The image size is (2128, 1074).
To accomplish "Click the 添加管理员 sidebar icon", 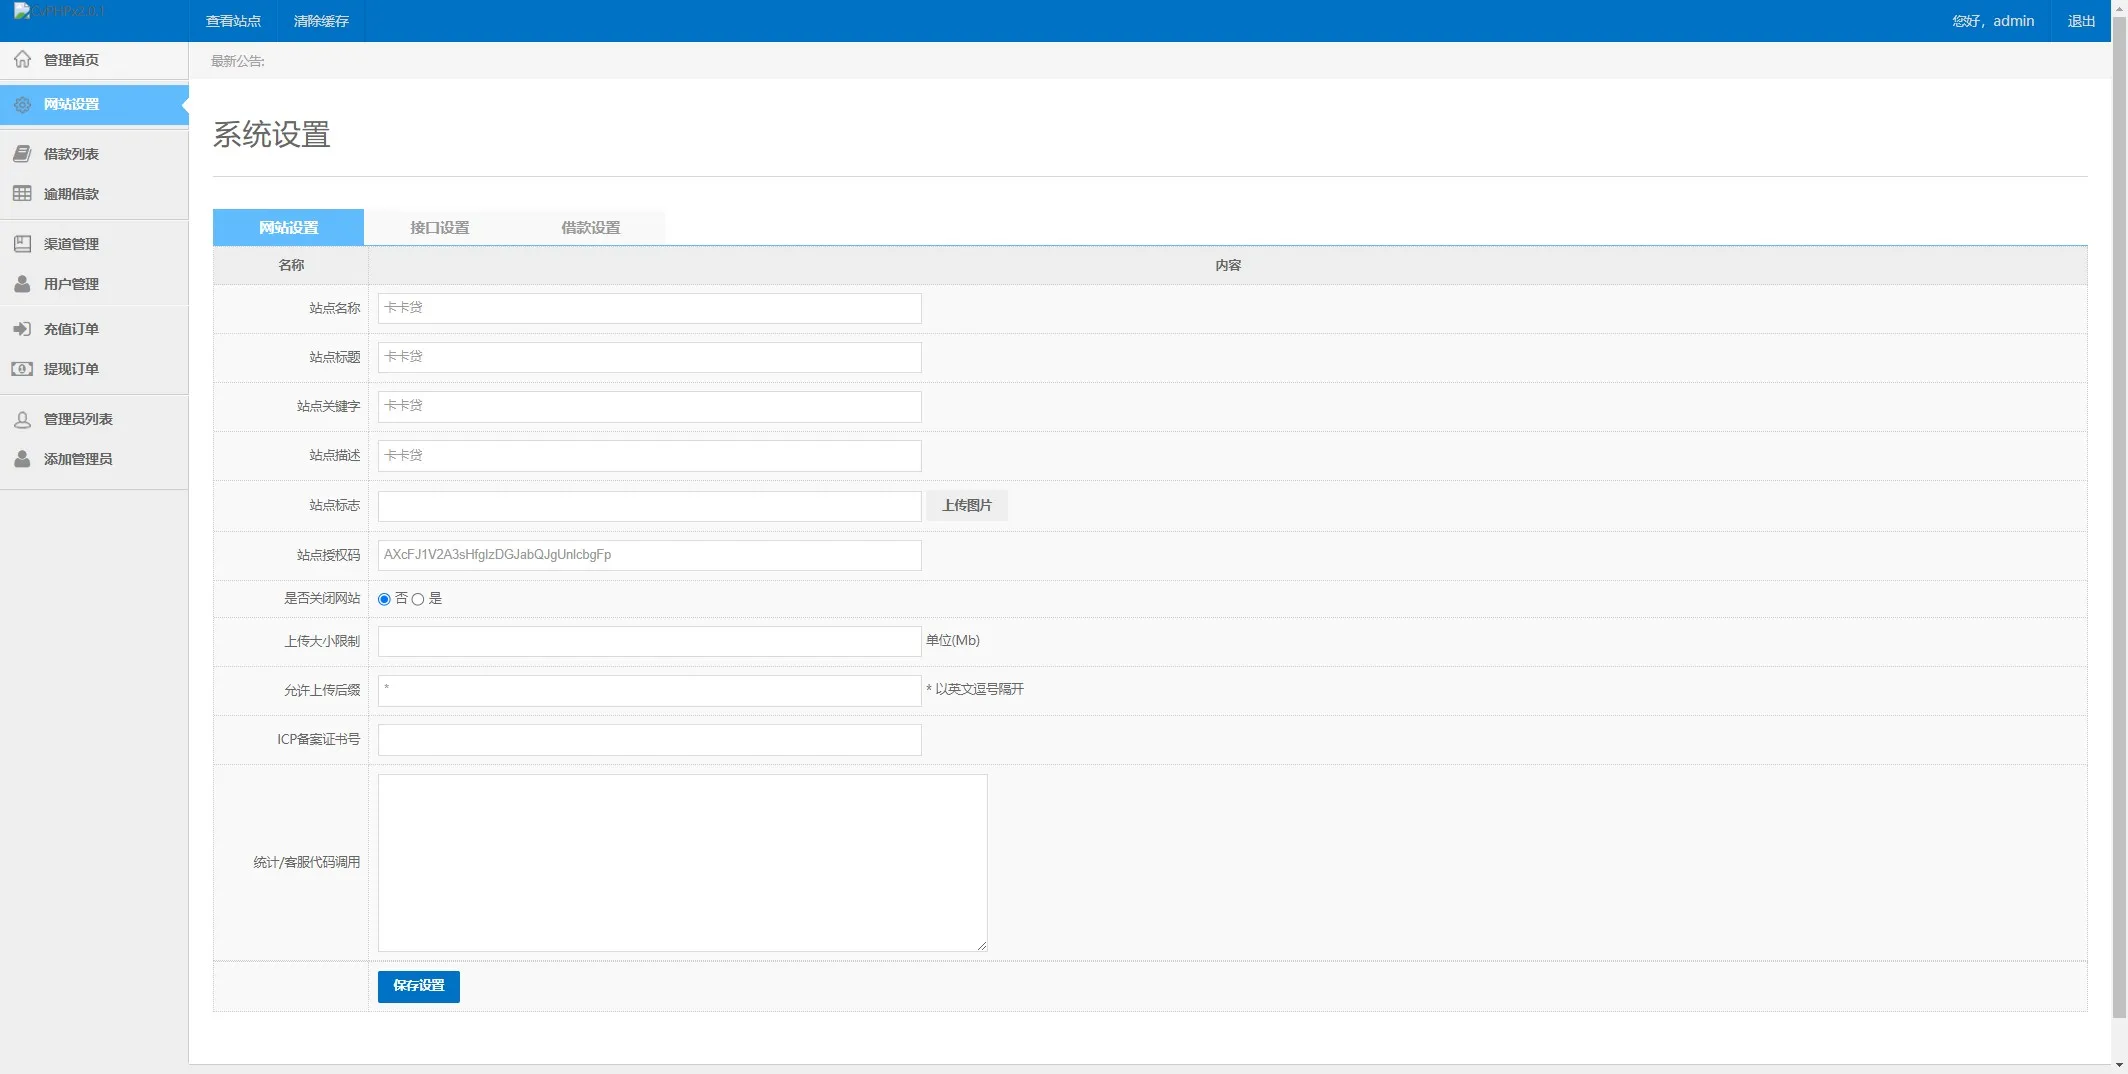I will [x=22, y=459].
